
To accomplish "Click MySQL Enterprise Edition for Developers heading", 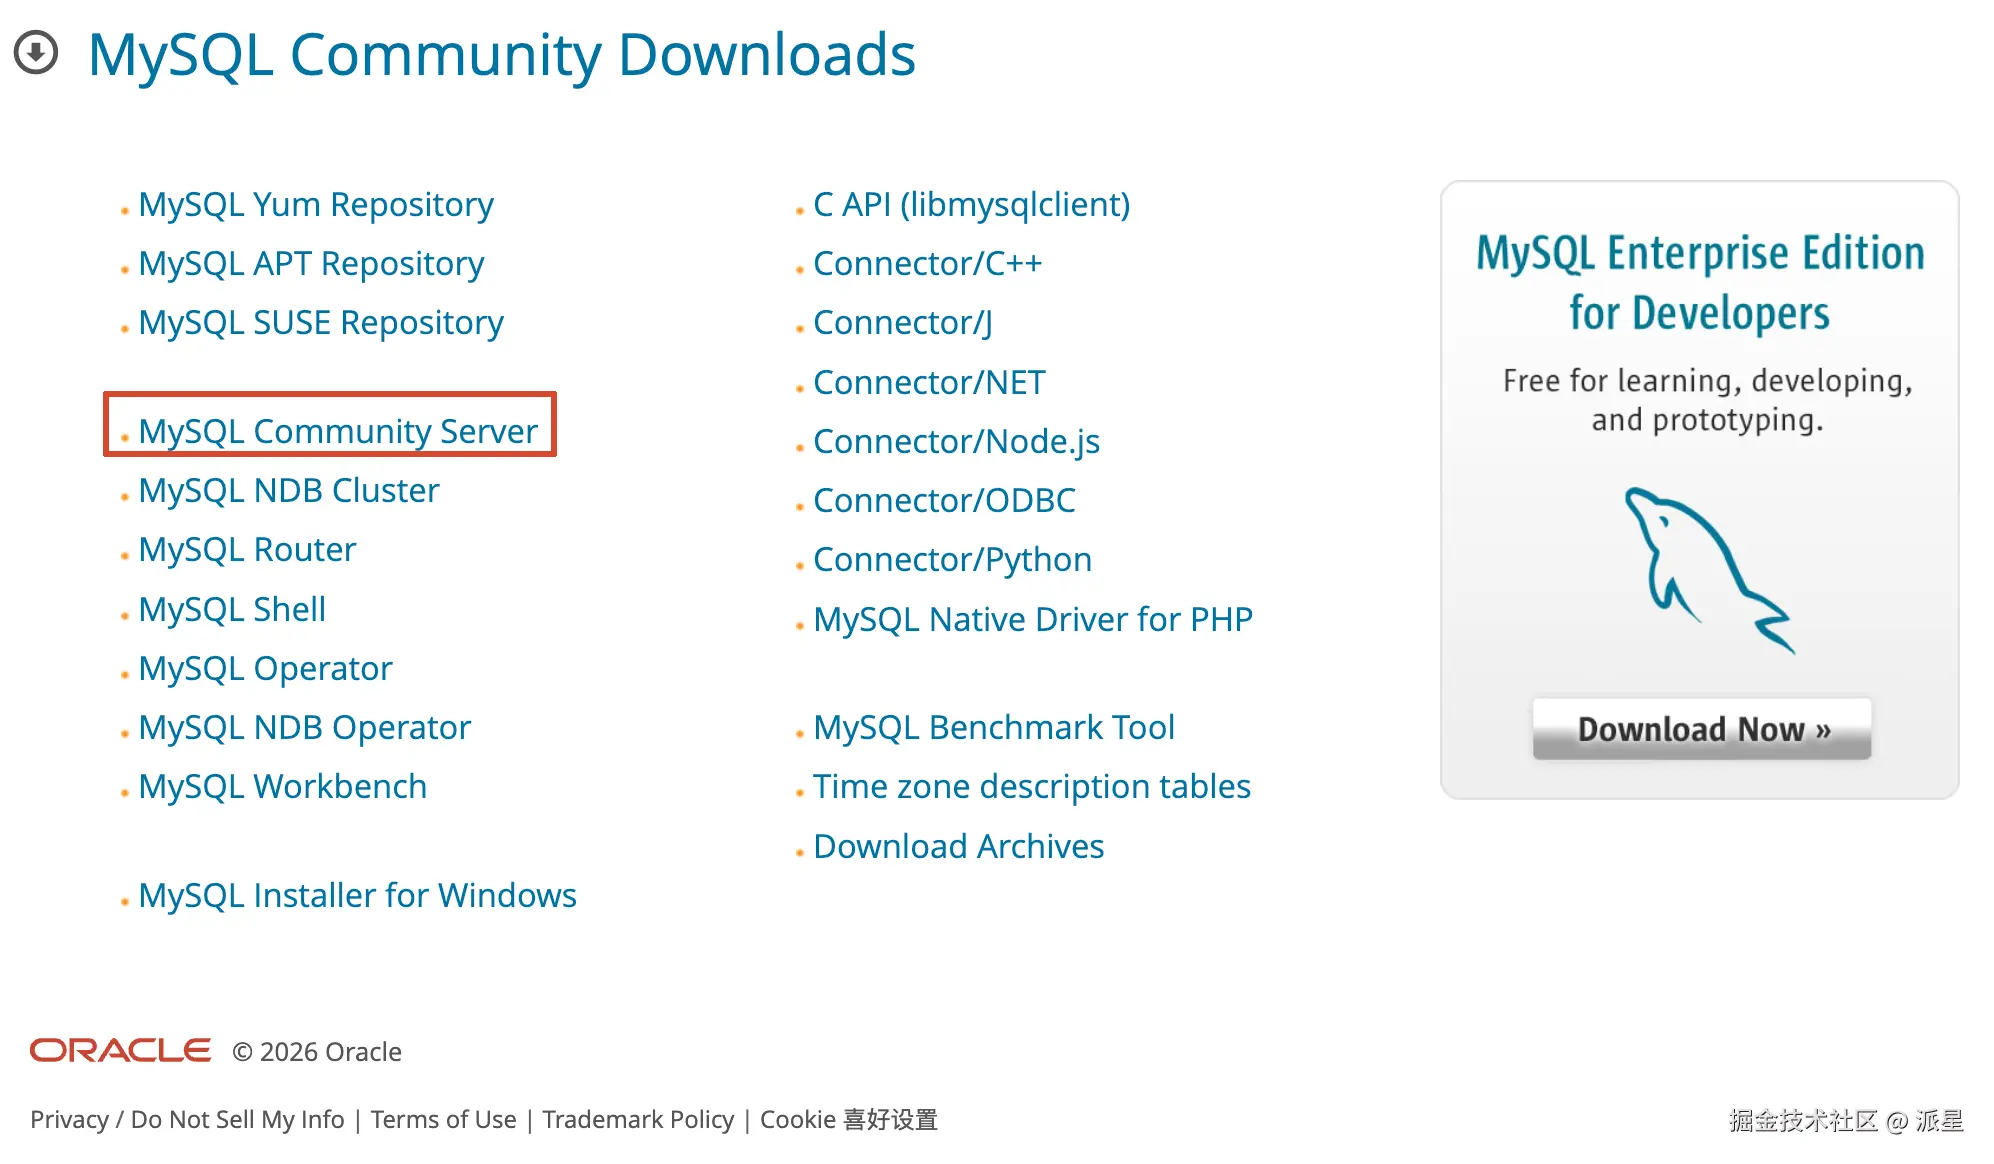I will 1699,282.
